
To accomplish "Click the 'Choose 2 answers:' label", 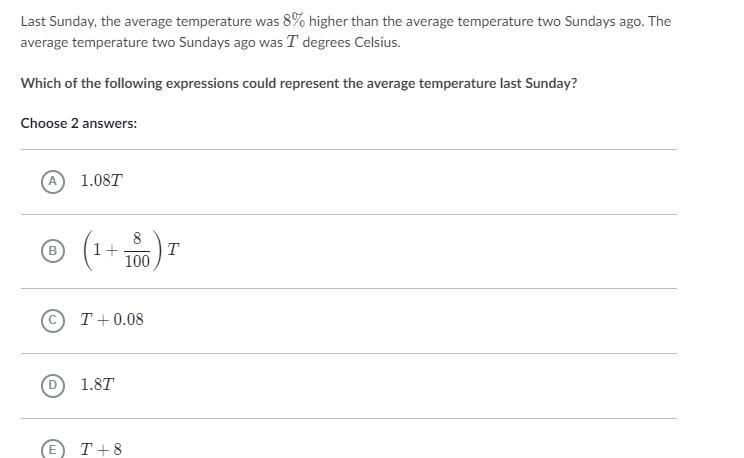I will point(79,123).
